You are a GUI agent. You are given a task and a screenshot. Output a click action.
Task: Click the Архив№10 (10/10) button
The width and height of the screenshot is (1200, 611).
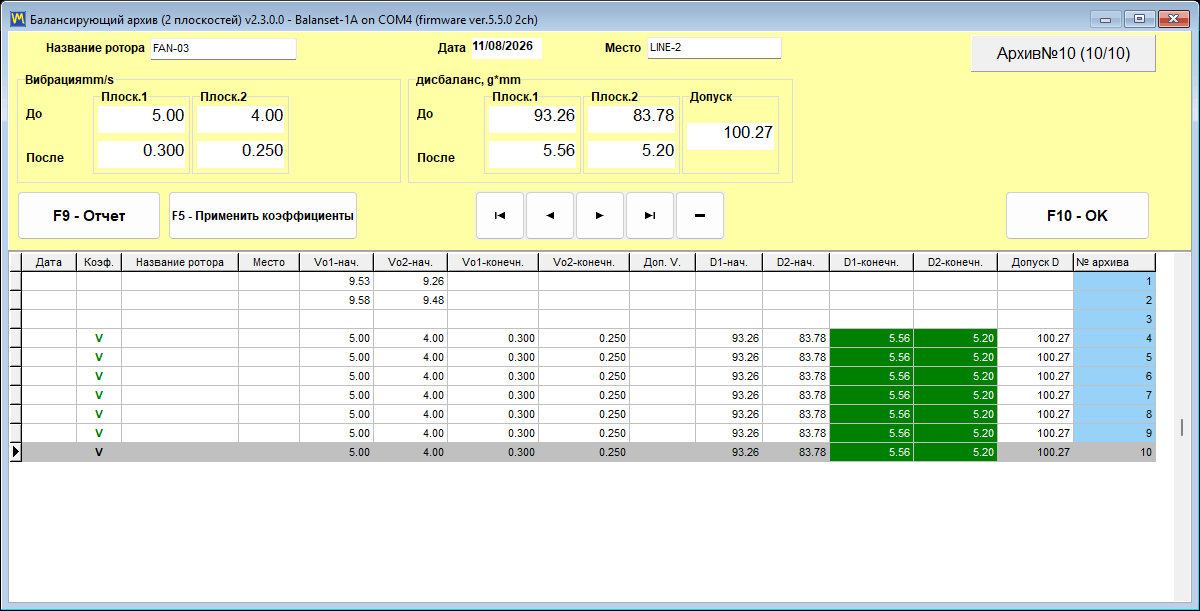[1063, 54]
